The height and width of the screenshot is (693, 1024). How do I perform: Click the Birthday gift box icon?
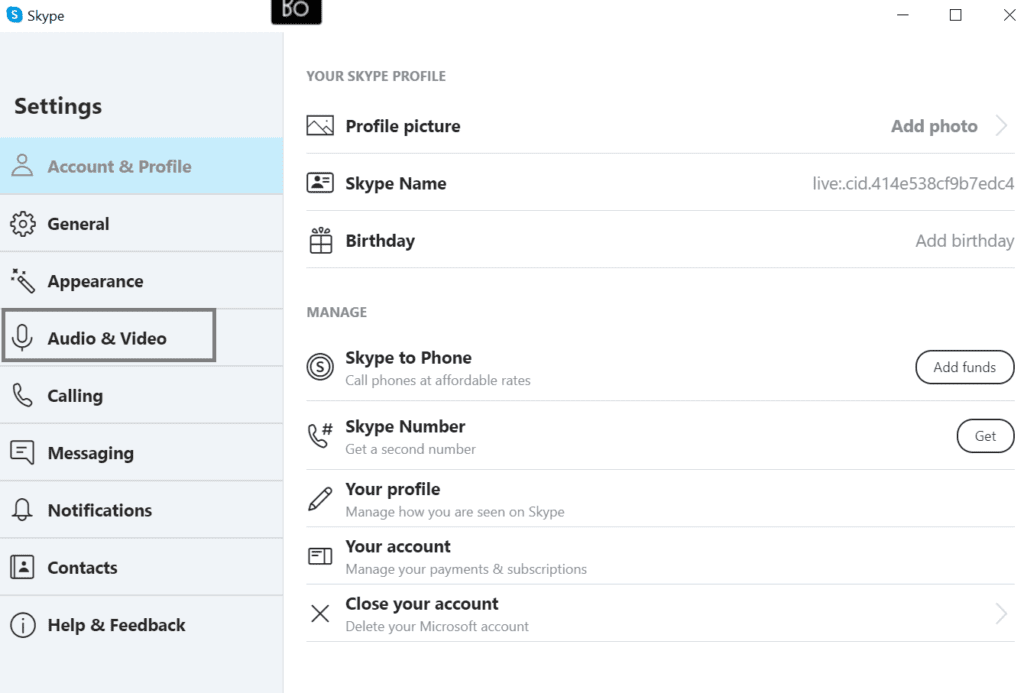point(320,240)
